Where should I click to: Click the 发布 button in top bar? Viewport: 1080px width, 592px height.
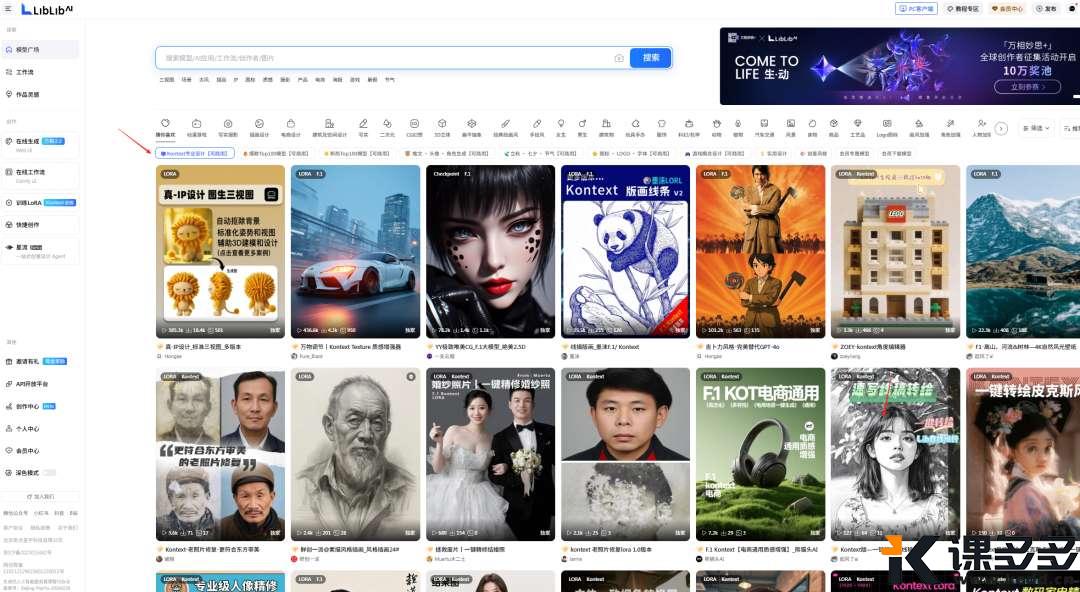[1047, 9]
